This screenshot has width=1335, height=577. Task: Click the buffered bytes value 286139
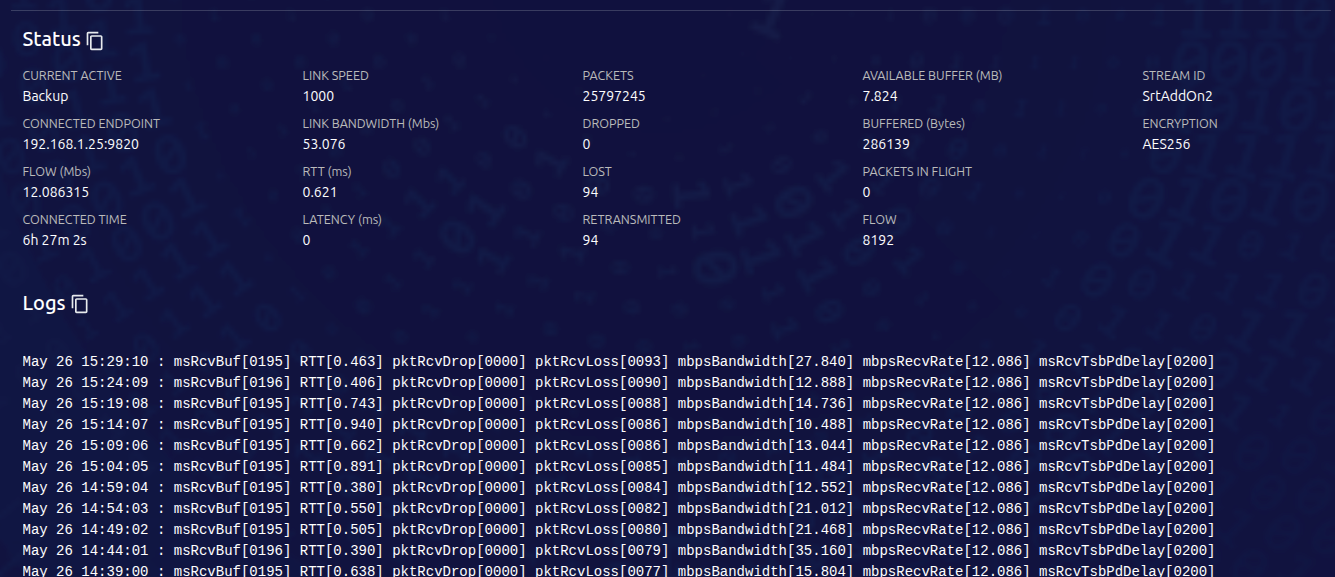click(x=886, y=144)
